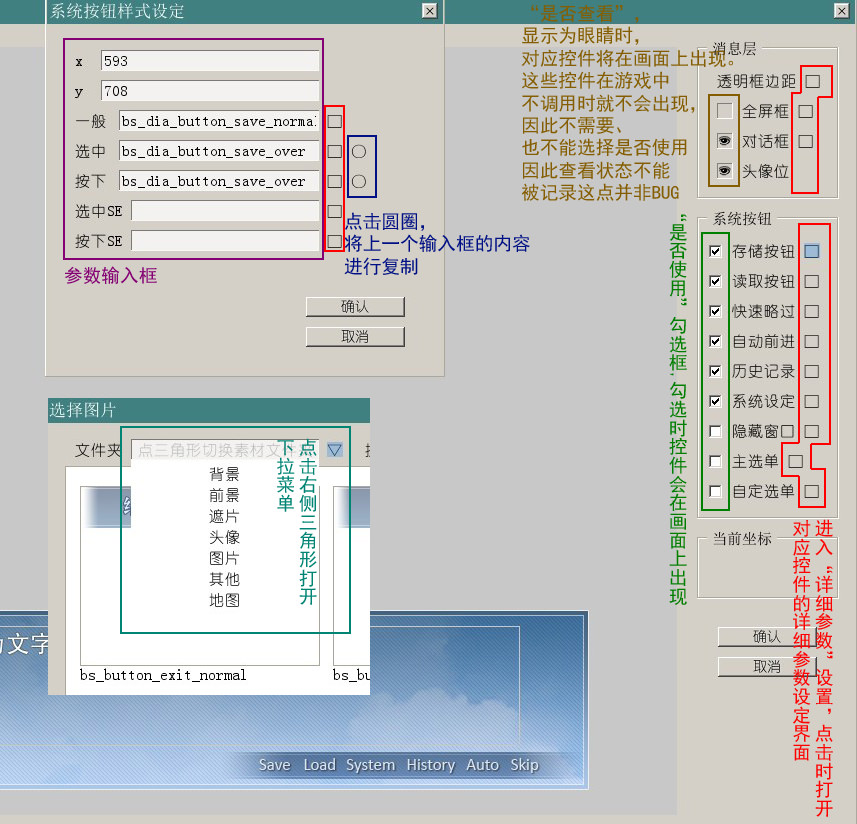
Task: Toggle the 头像位 eye visibility
Action: 725,171
